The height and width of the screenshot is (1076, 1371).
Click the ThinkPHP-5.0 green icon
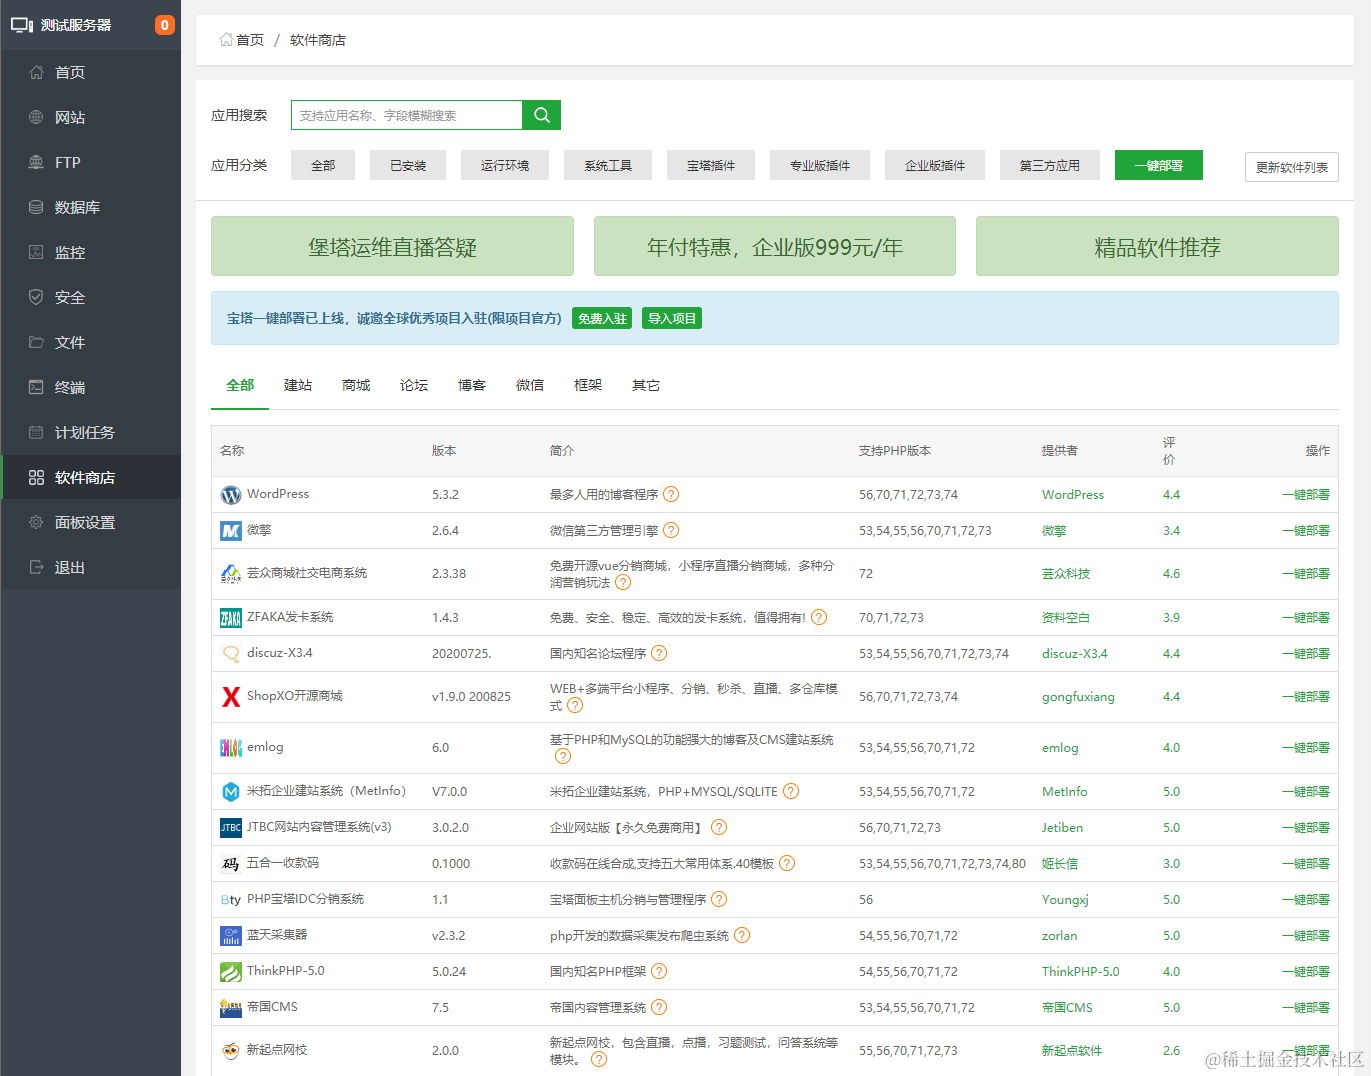[231, 972]
